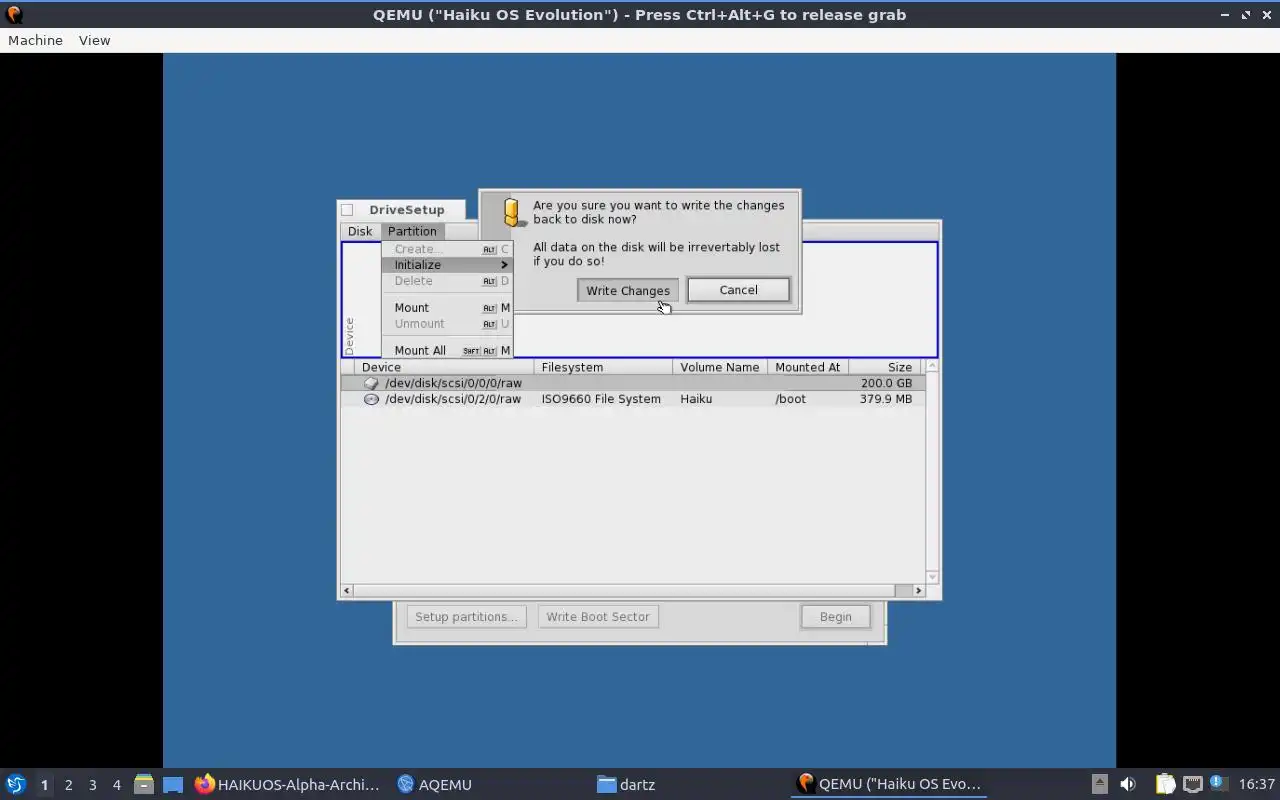1280x800 pixels.
Task: Click the hard disk icon of the 200.0 GB device
Action: tap(371, 383)
